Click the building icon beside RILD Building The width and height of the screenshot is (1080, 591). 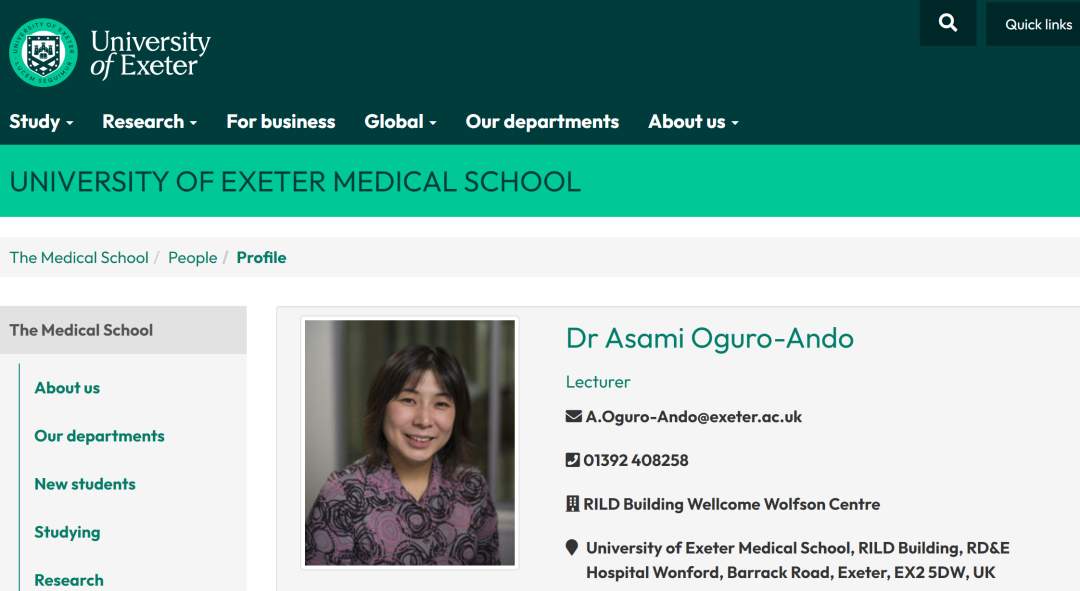click(x=573, y=504)
